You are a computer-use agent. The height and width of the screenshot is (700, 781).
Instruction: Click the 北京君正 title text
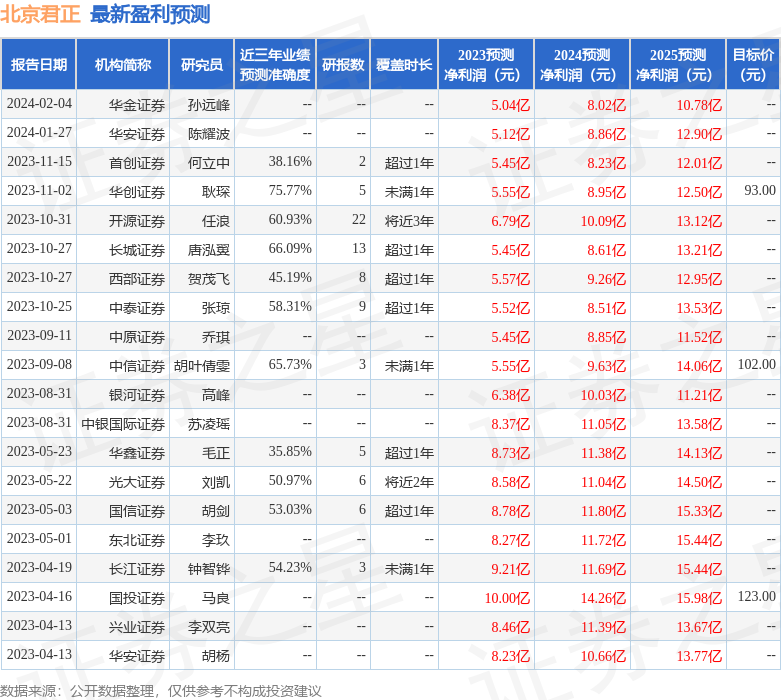pos(40,14)
